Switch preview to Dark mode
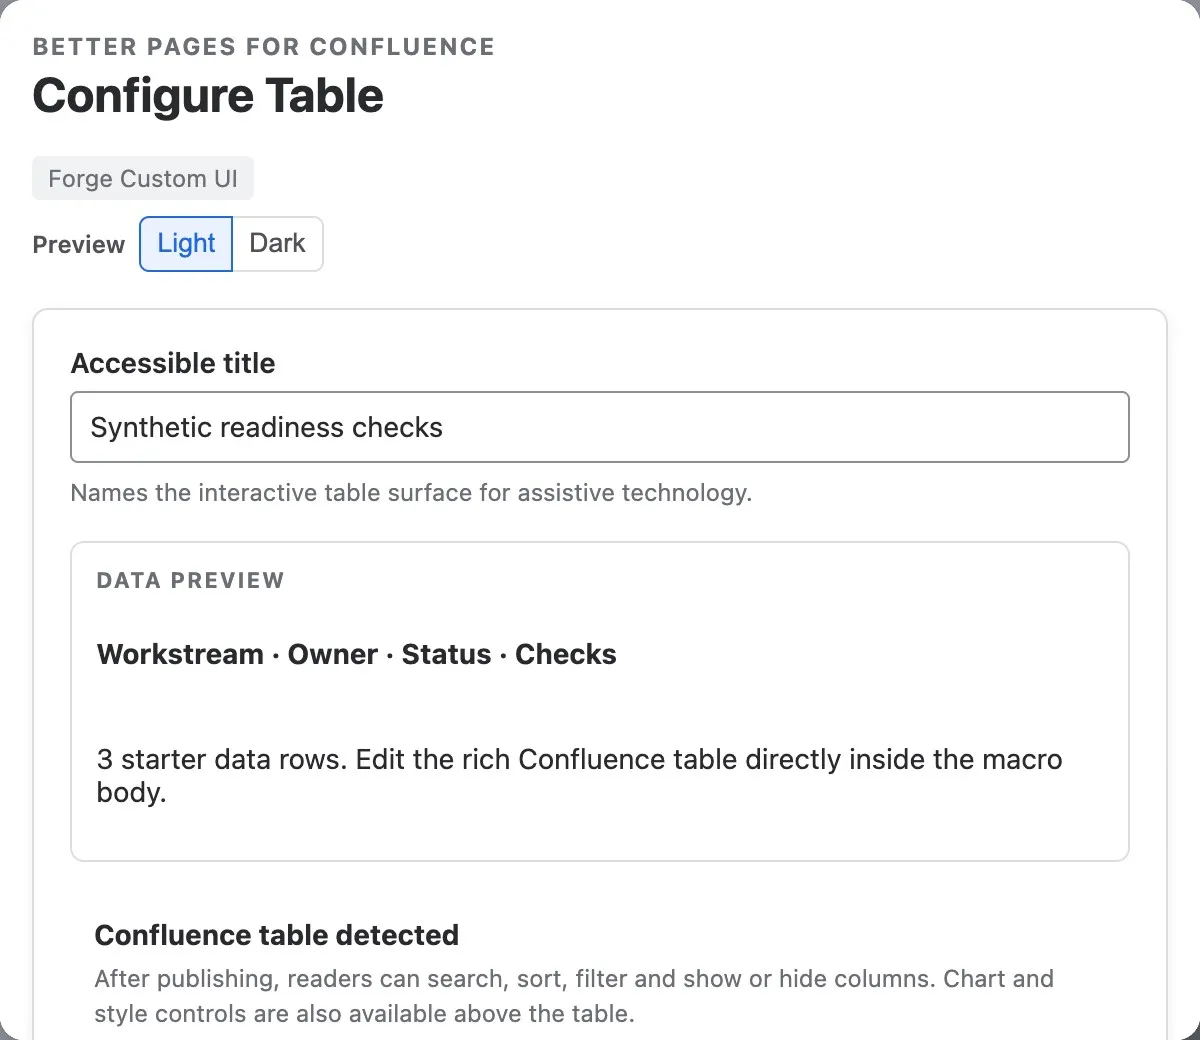The image size is (1200, 1040). pyautogui.click(x=278, y=244)
